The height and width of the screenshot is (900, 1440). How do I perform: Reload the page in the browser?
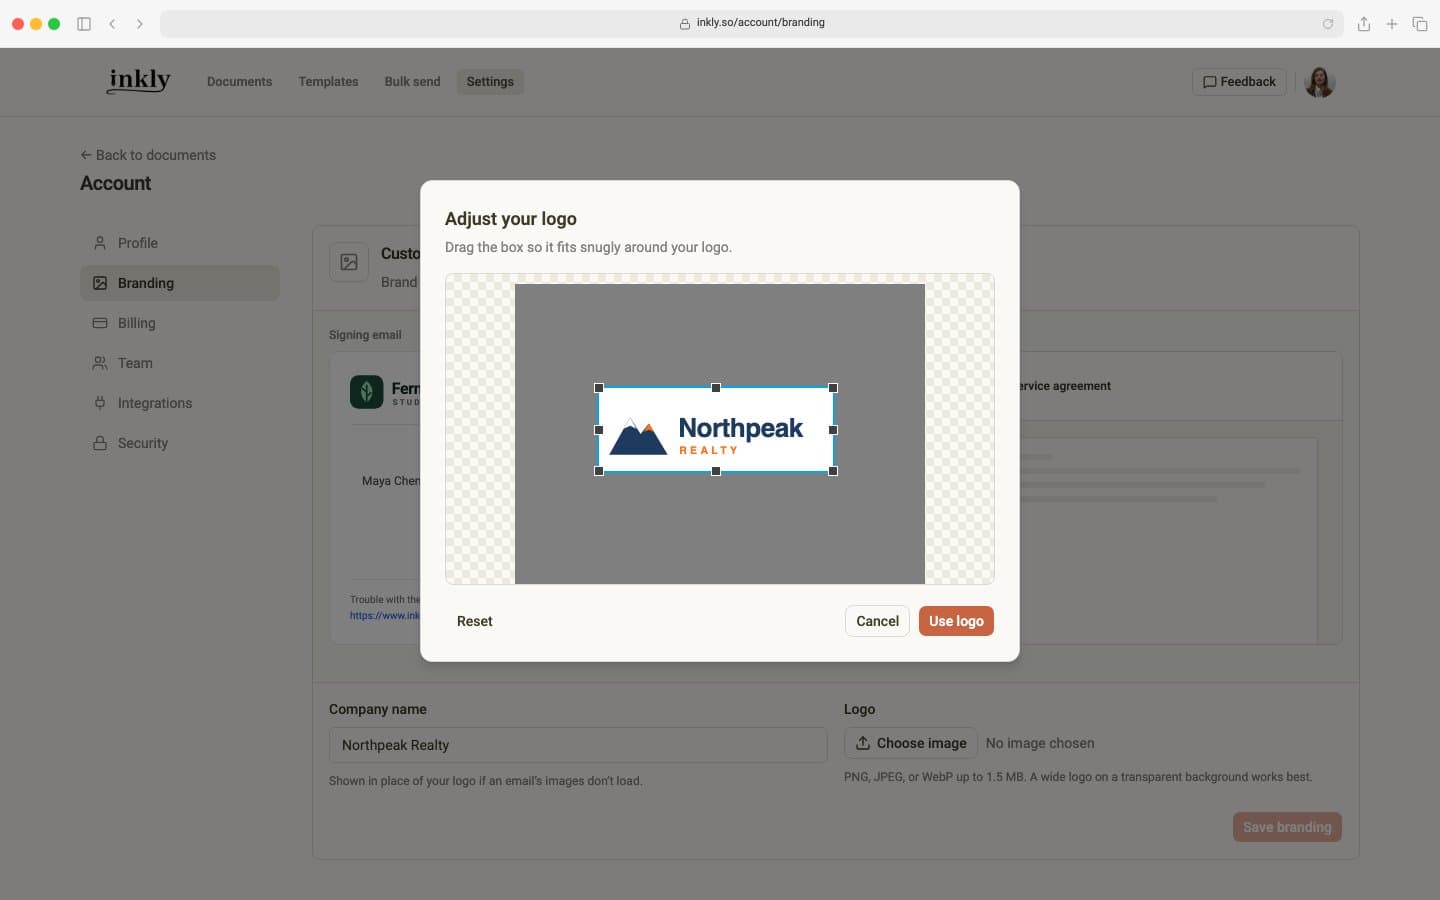tap(1328, 24)
